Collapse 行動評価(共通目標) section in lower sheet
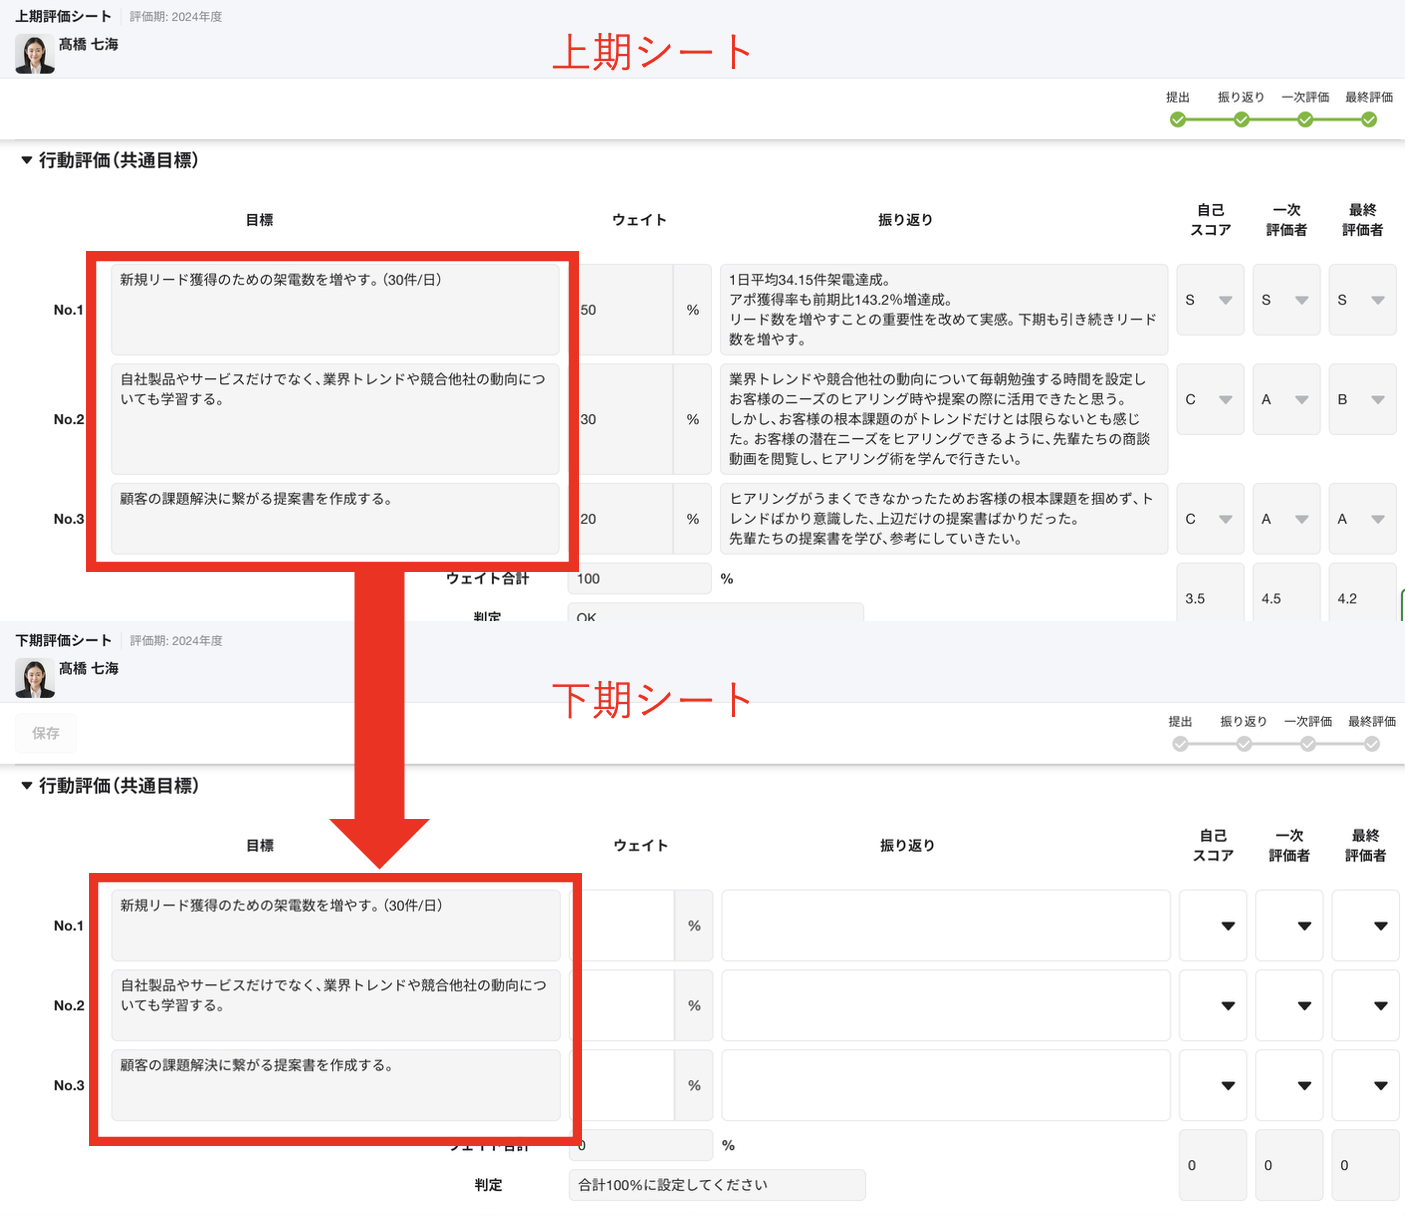This screenshot has height=1216, width=1412. (27, 786)
